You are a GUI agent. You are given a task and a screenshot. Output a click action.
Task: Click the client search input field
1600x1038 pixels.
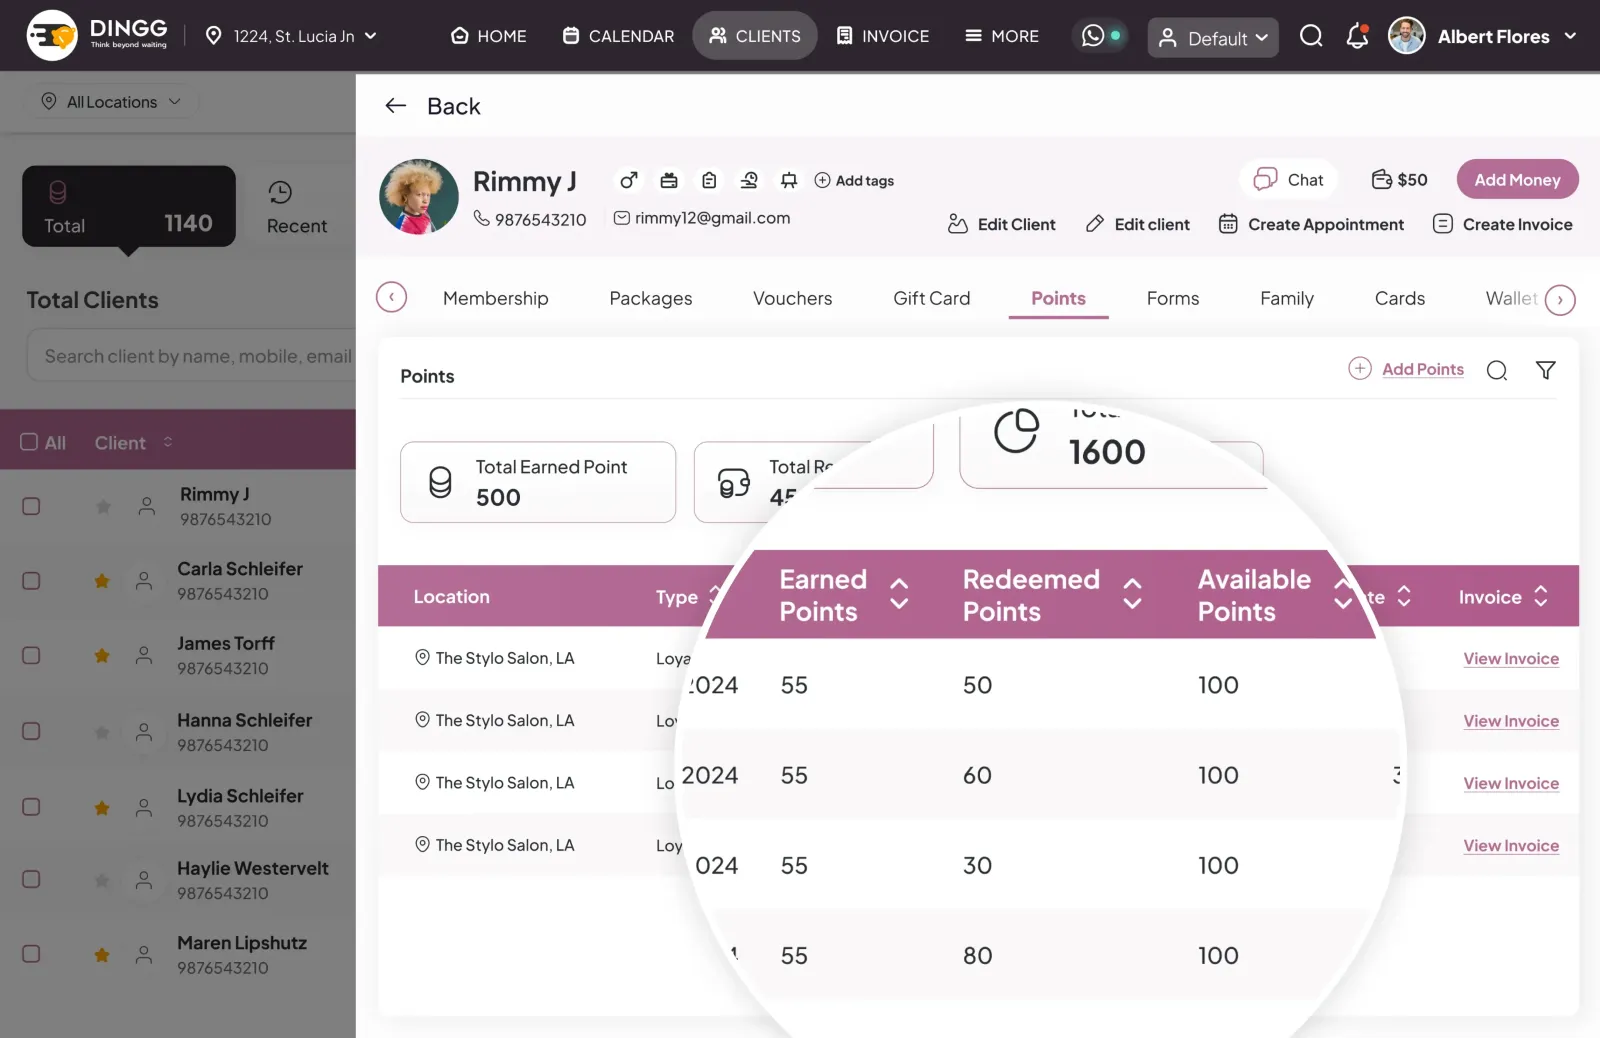pos(191,356)
